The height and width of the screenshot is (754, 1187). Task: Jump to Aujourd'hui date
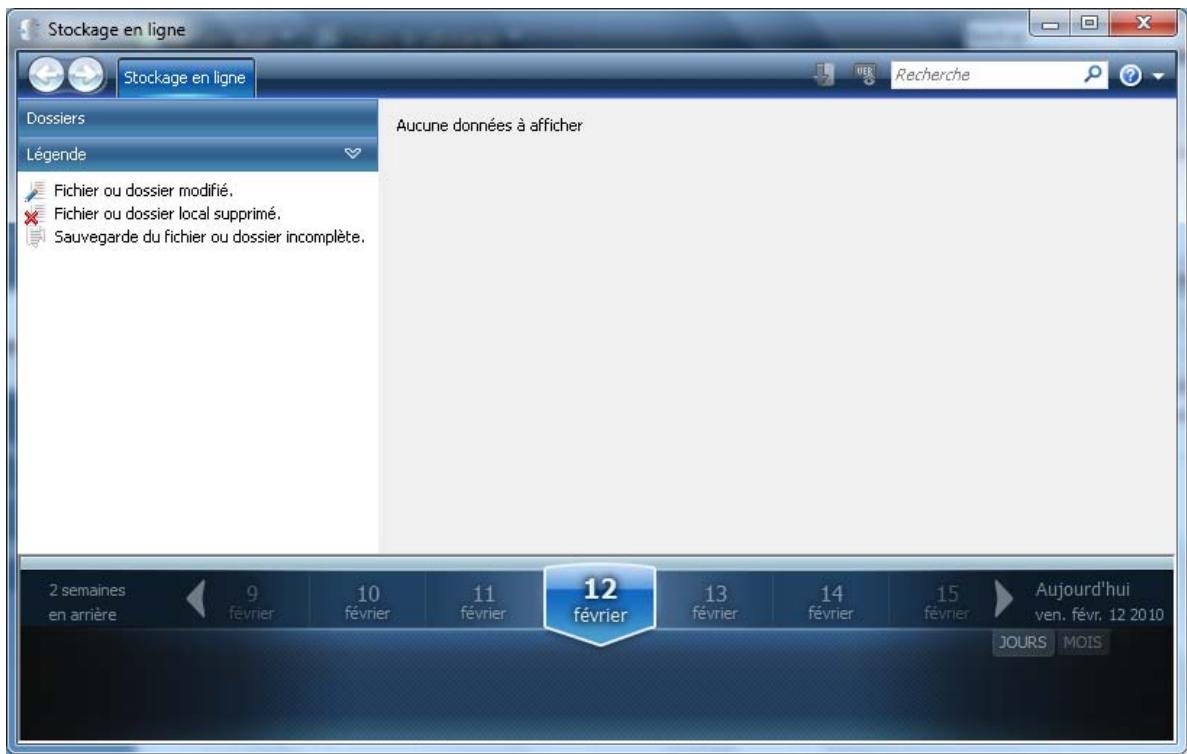[1098, 602]
